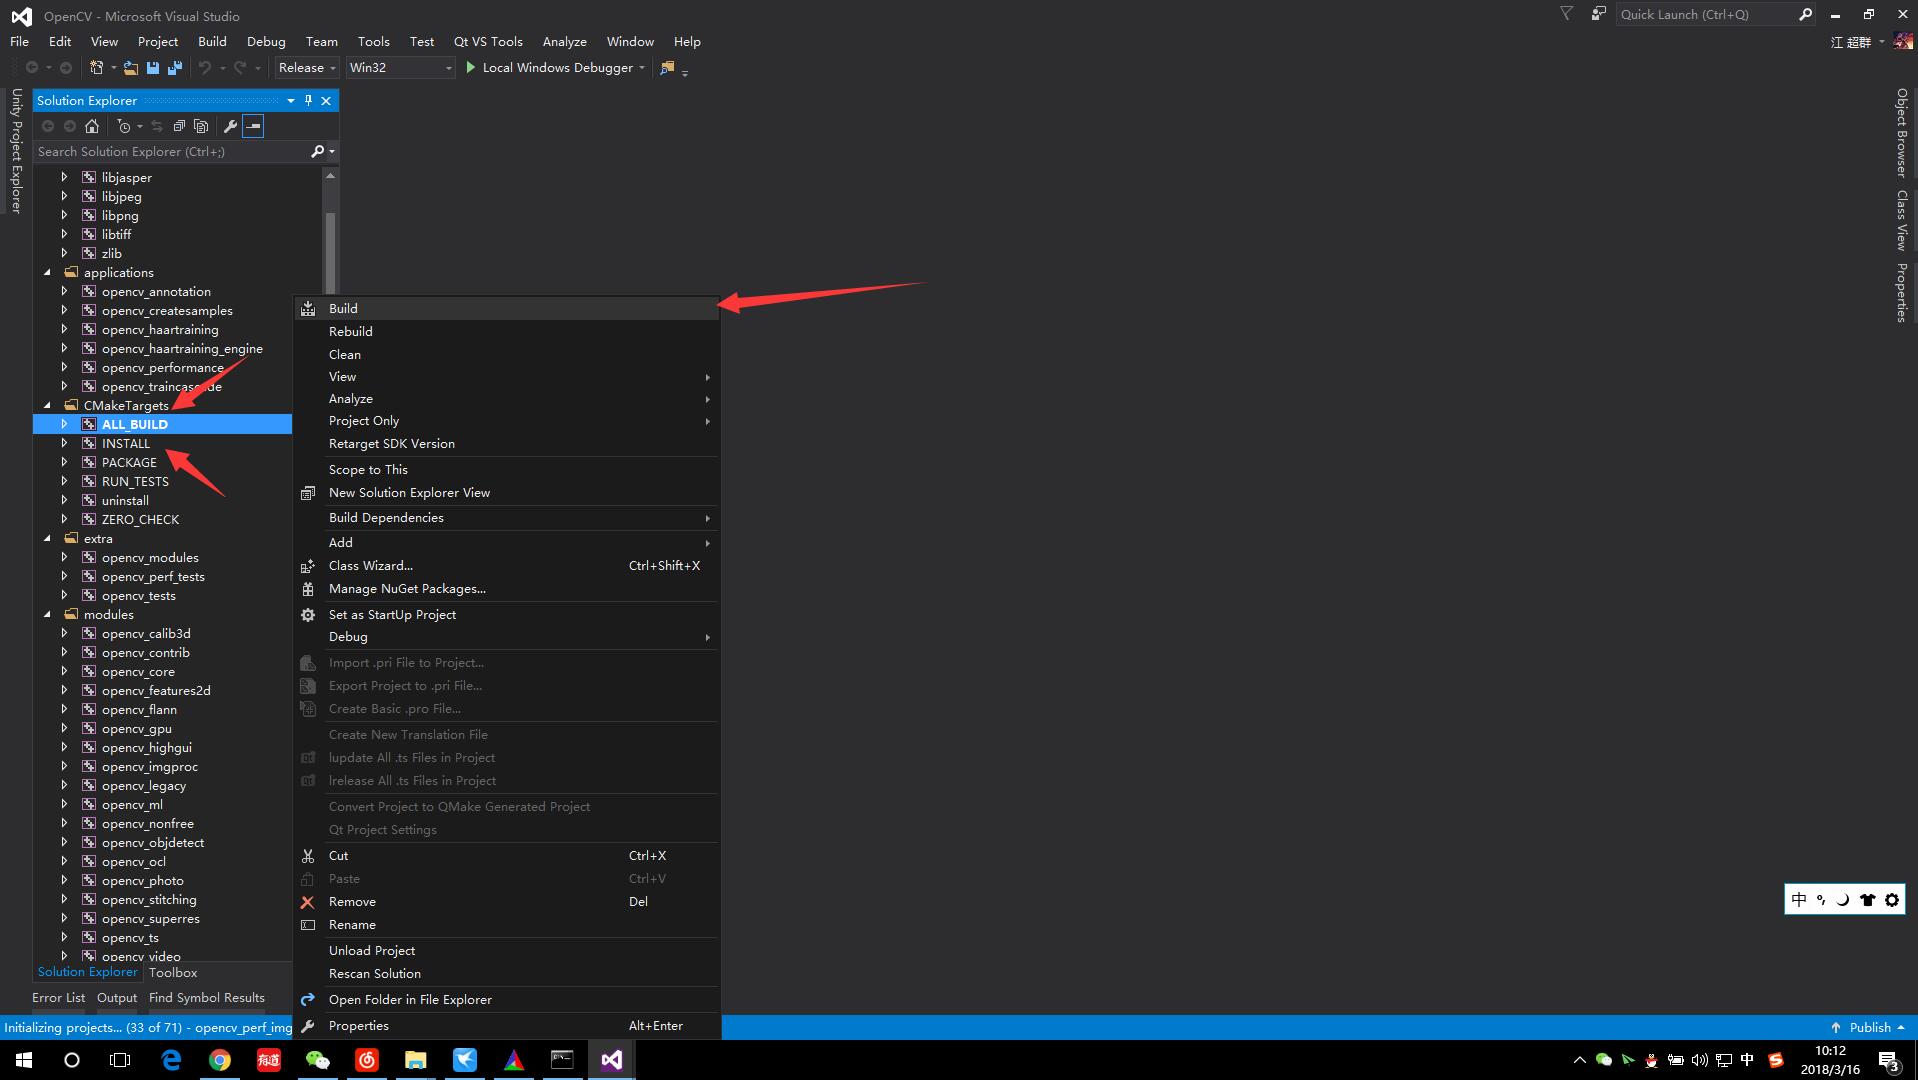Choose Clean from the context menu

507,354
